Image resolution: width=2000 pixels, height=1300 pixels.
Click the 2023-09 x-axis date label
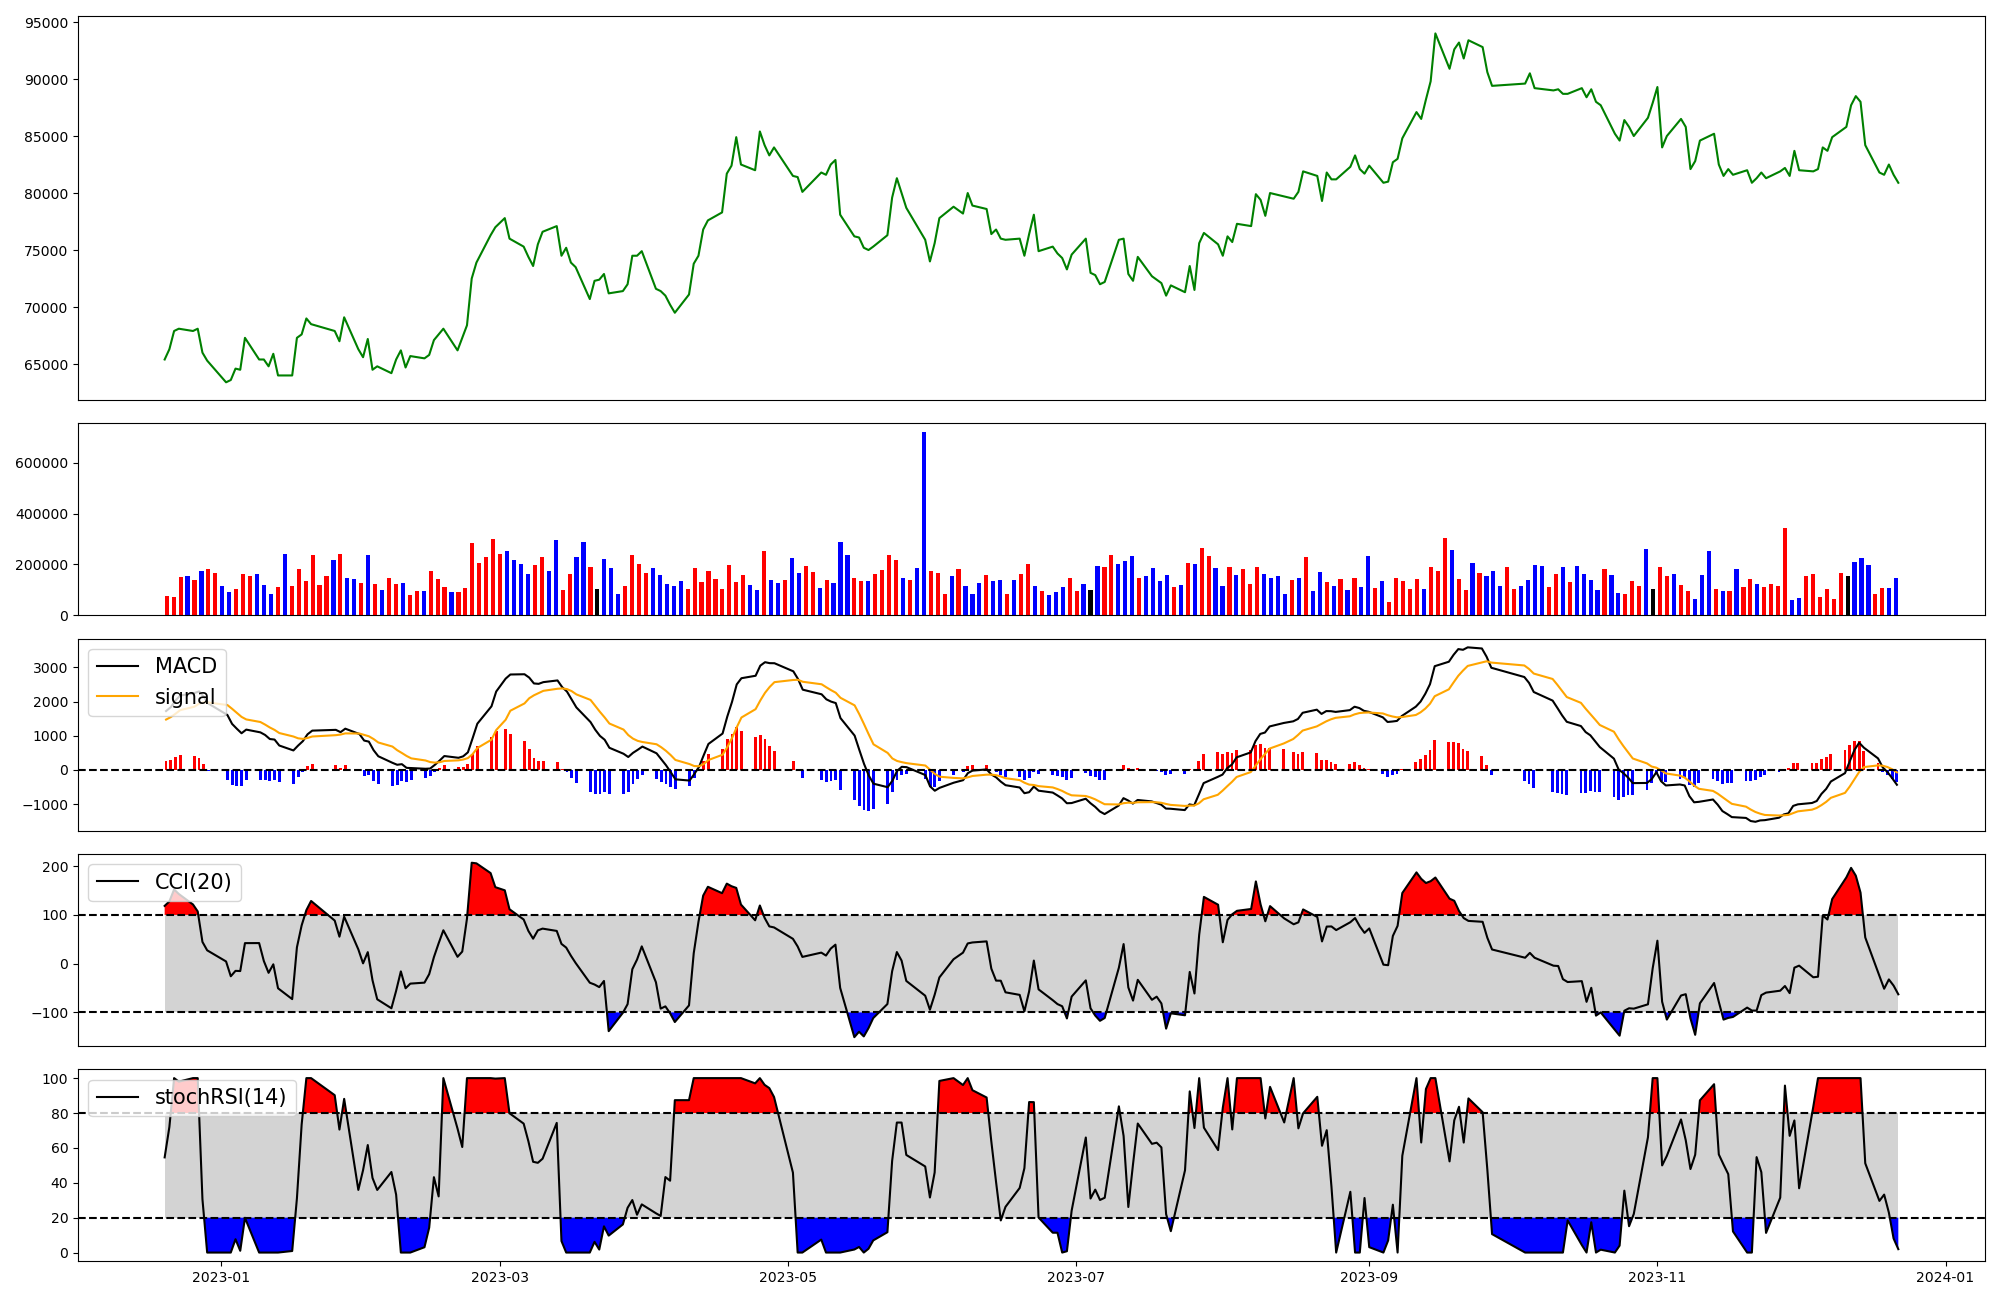(x=1368, y=1276)
